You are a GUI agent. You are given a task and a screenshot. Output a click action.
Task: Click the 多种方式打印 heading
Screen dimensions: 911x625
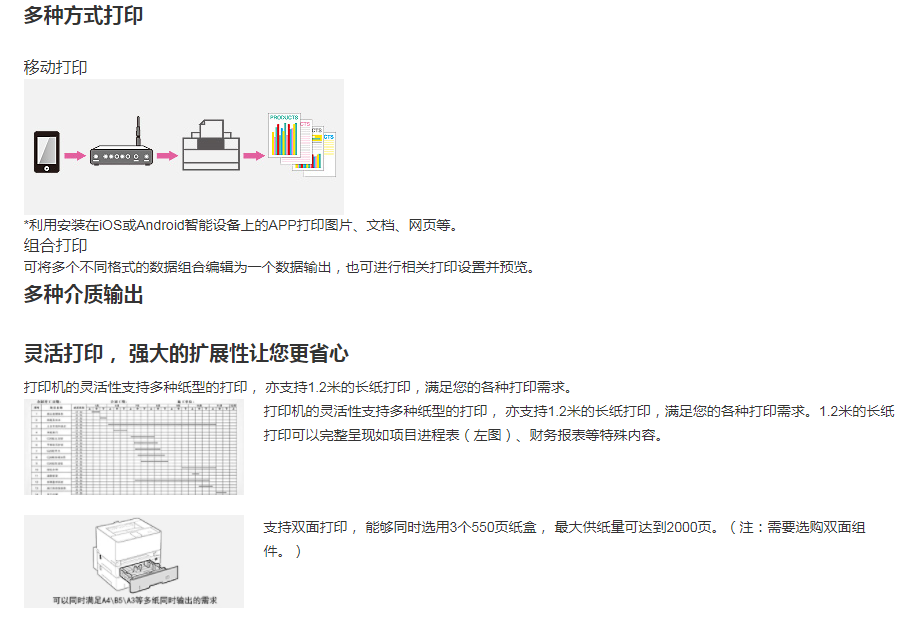pos(84,16)
